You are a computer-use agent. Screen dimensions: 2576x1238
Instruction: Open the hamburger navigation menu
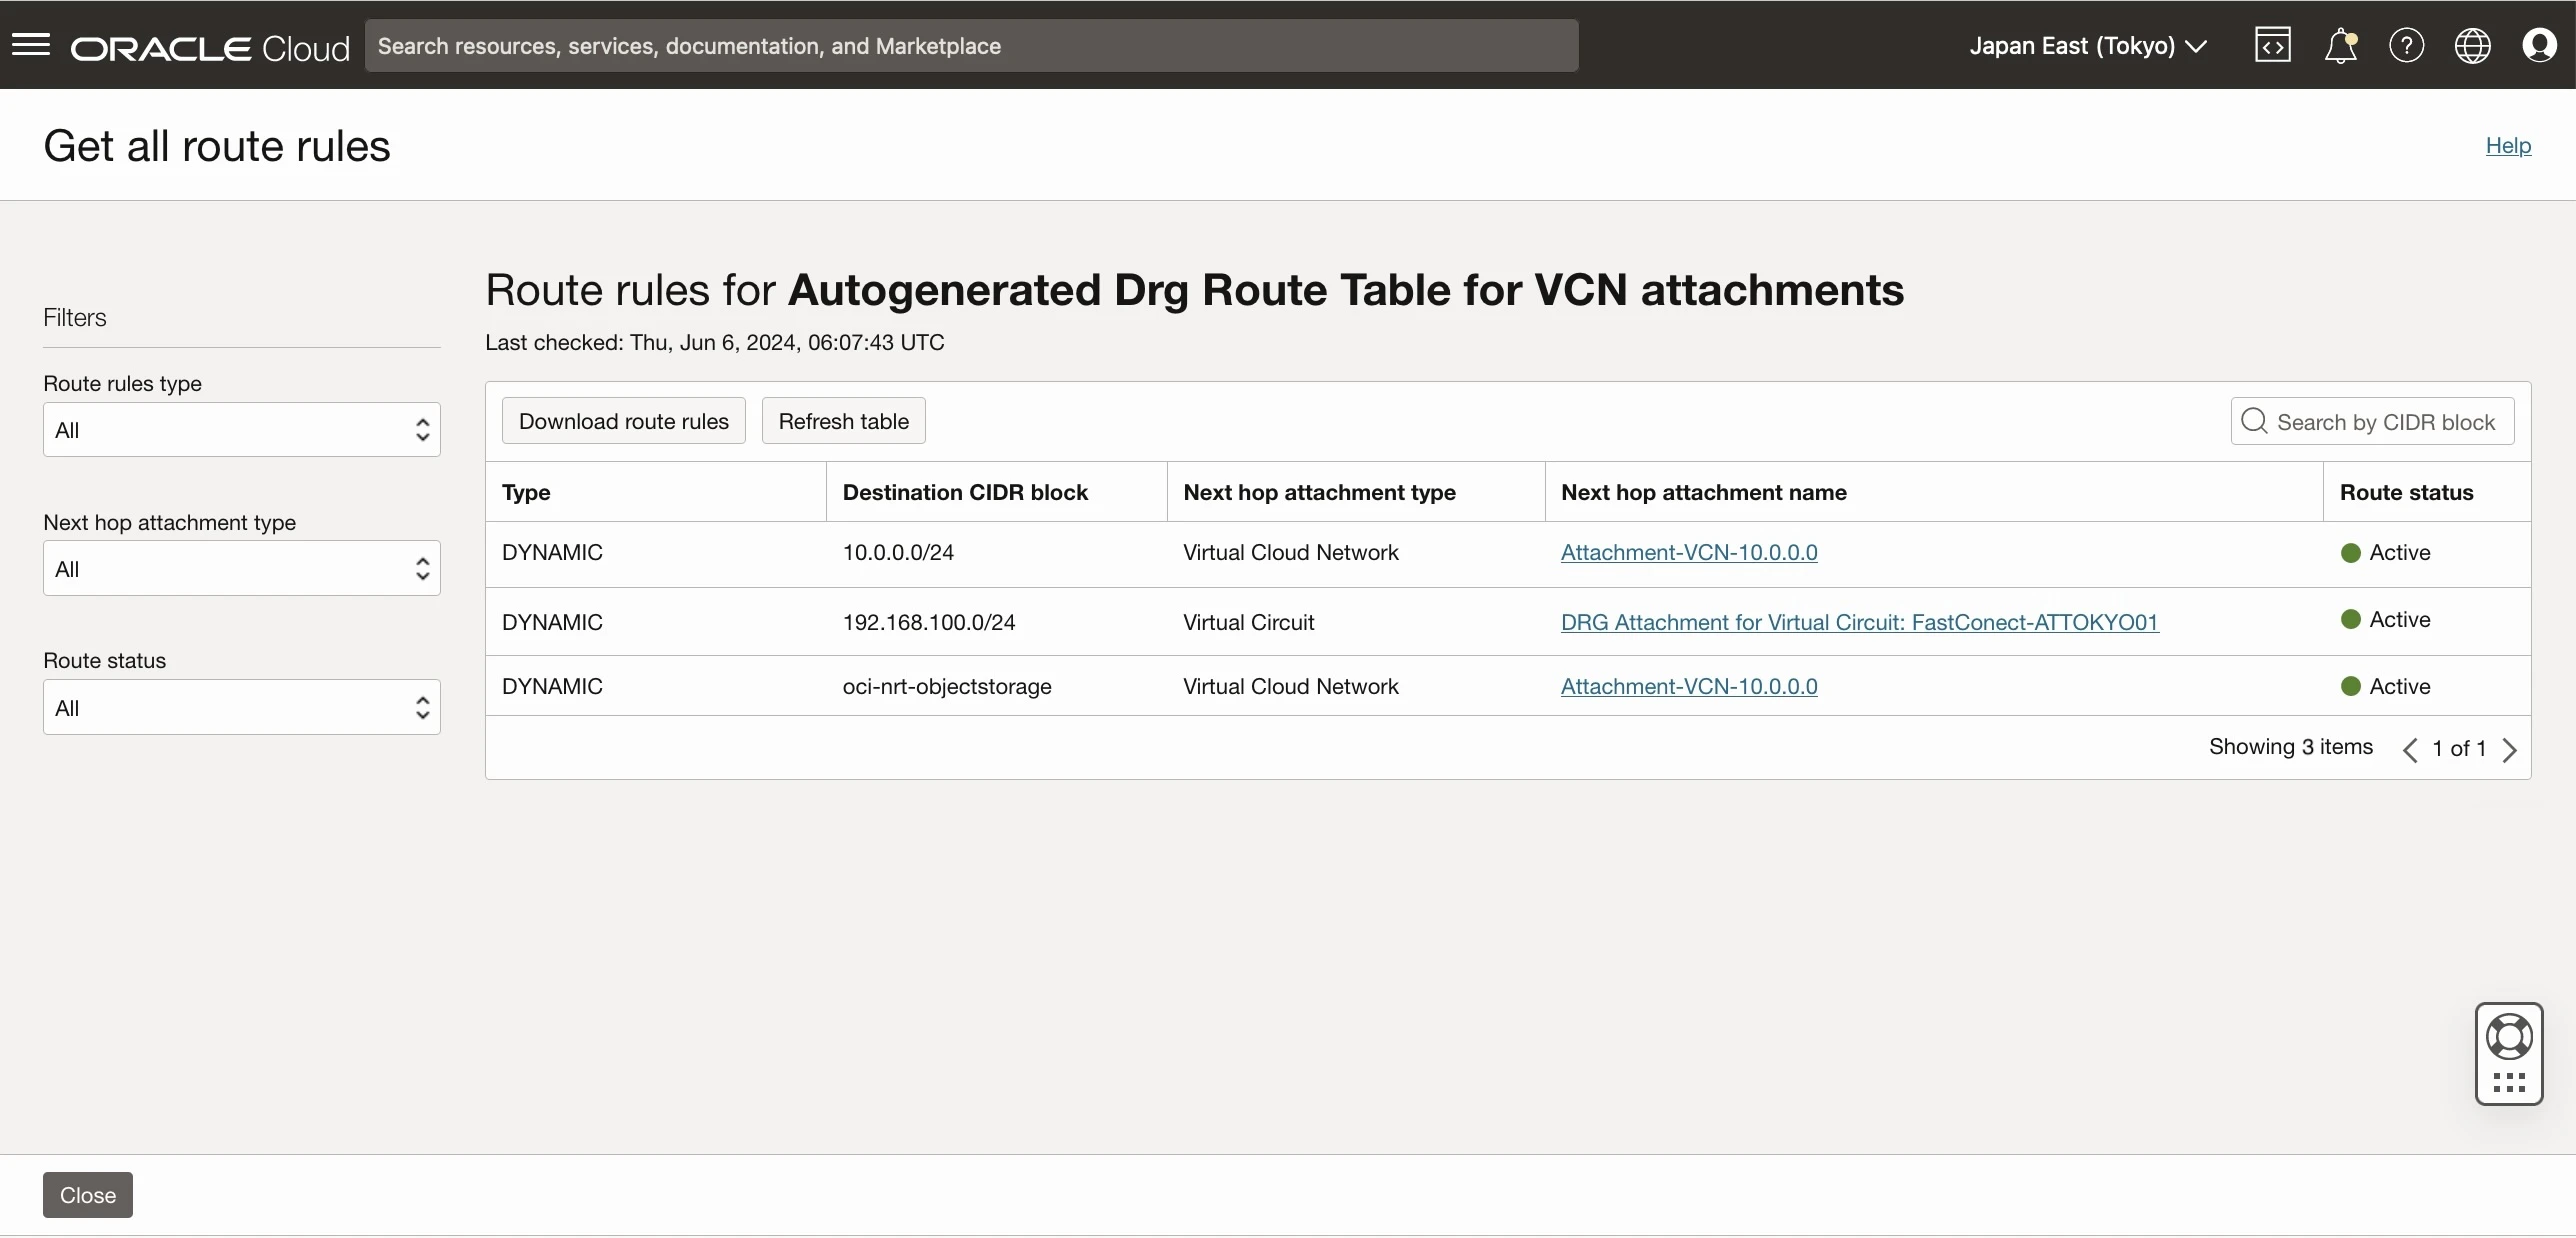click(x=31, y=45)
